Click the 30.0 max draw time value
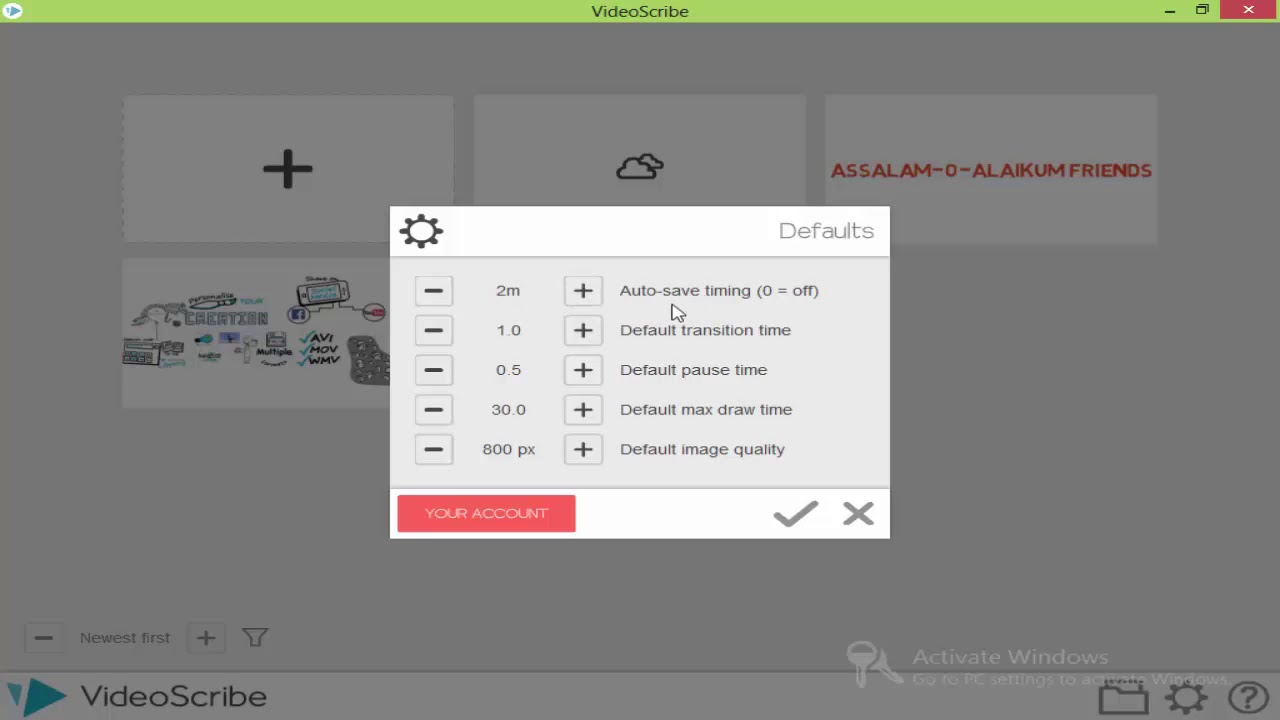1280x720 pixels. [x=508, y=410]
